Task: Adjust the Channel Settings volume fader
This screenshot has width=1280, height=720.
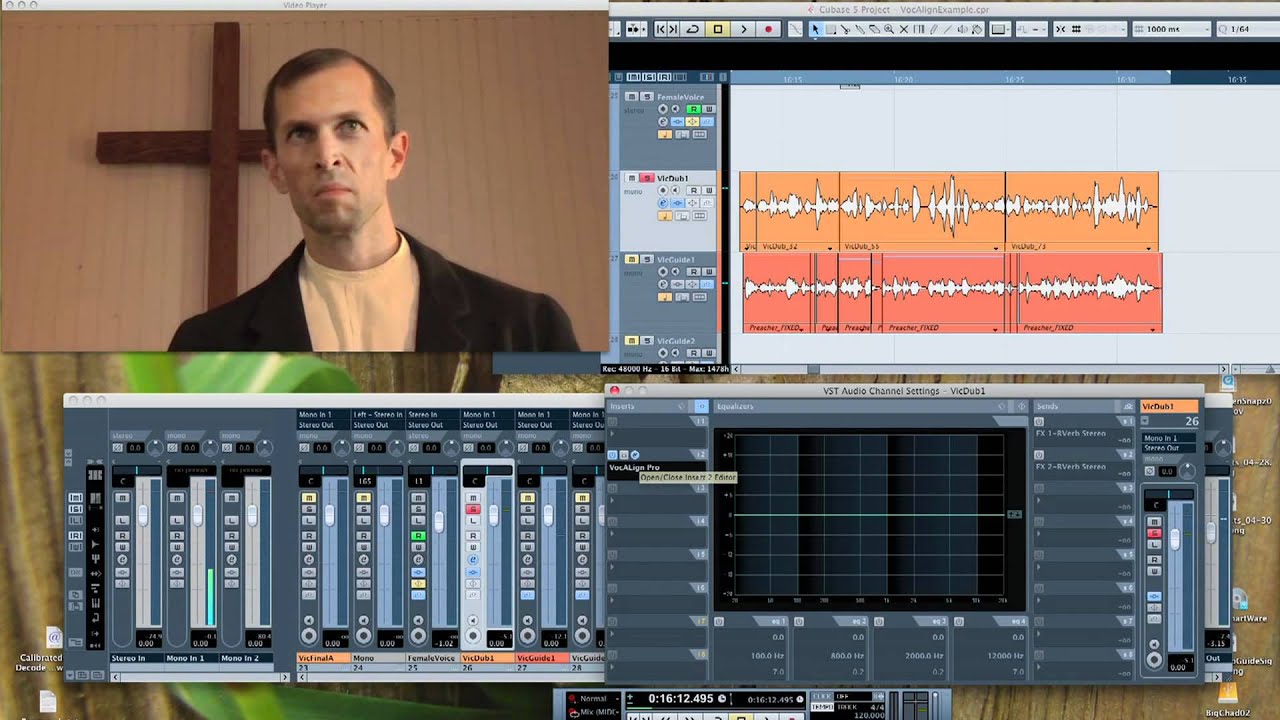Action: (1175, 539)
